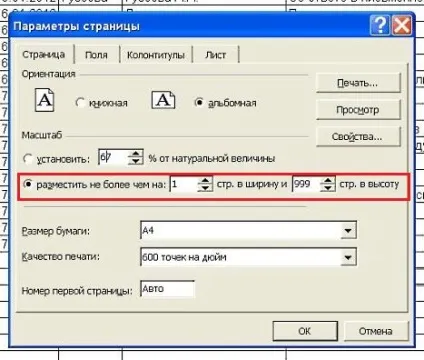Select the установить scale radio button

(27, 158)
